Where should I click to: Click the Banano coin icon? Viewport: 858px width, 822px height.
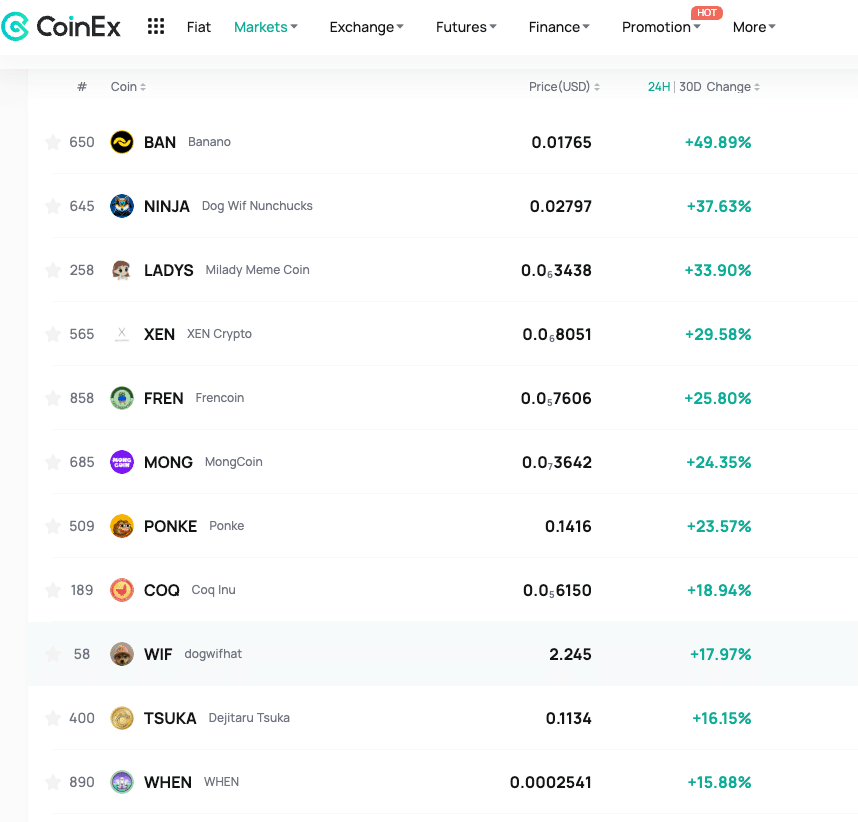point(122,142)
